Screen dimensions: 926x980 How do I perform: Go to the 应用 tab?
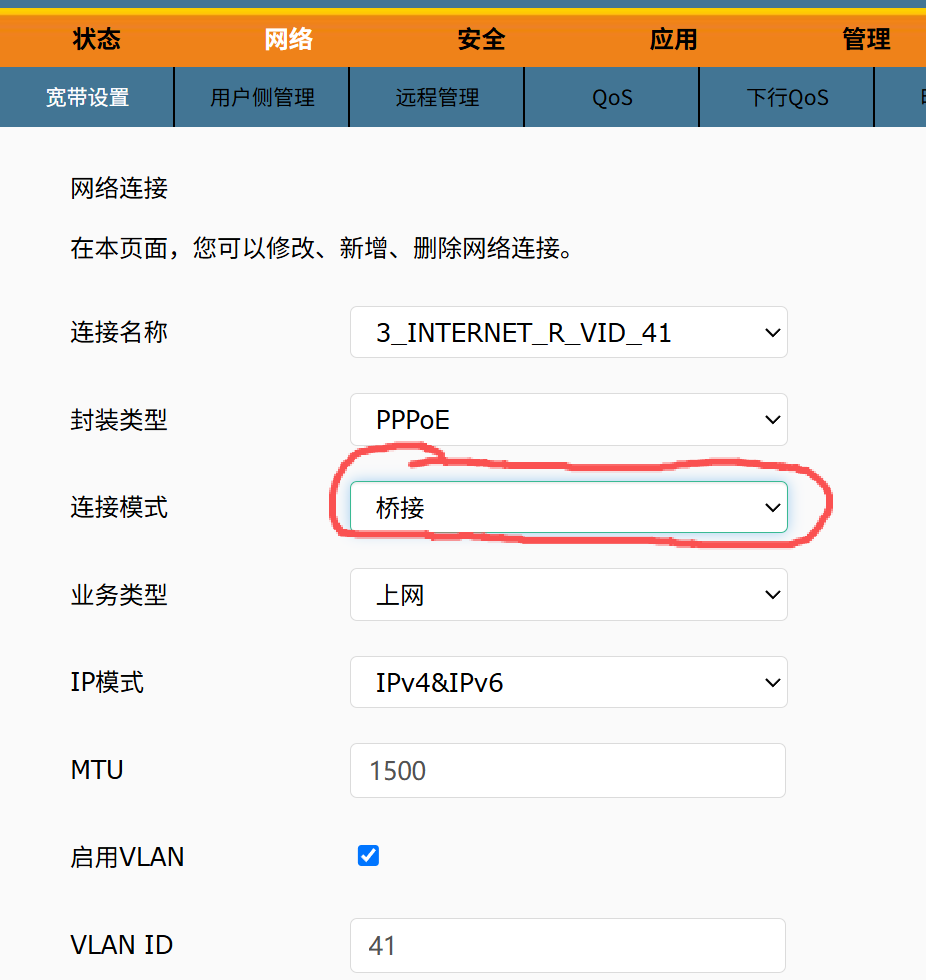click(x=674, y=39)
